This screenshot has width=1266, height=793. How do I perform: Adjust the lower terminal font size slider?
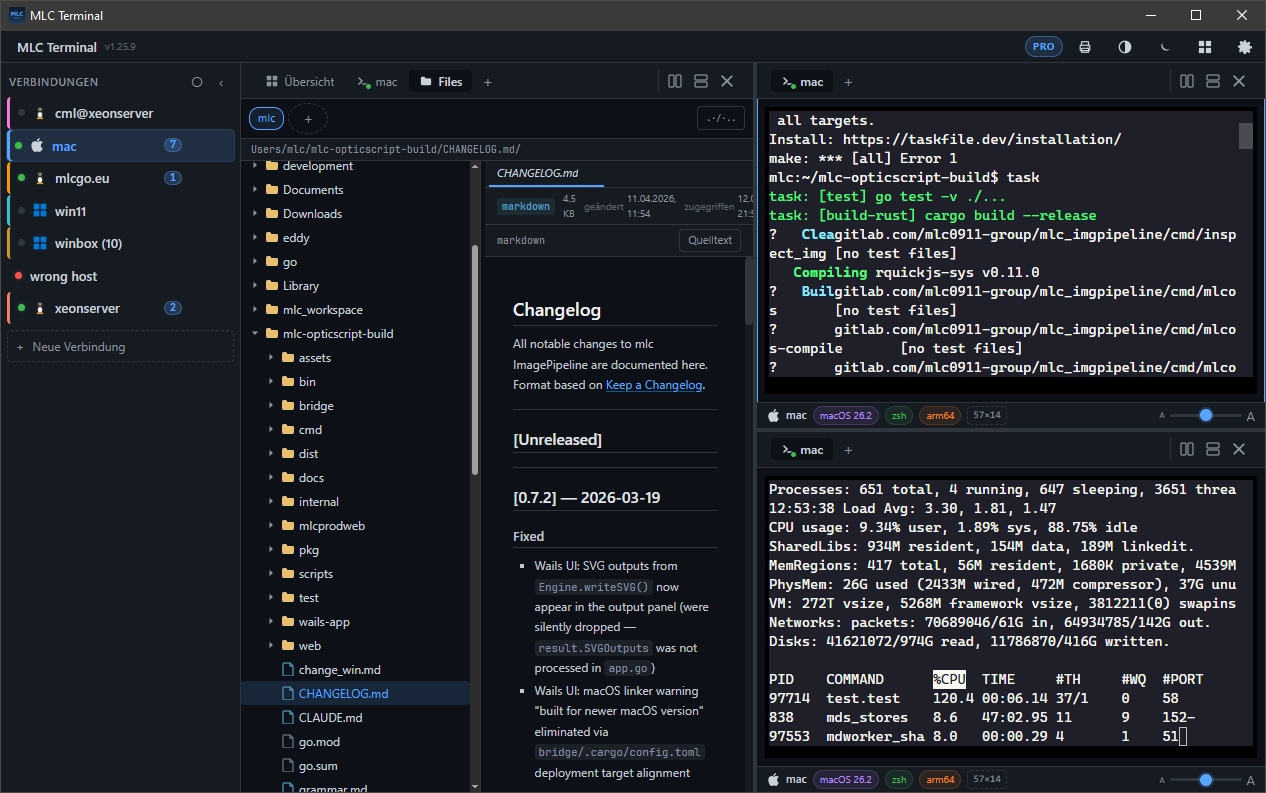1205,779
